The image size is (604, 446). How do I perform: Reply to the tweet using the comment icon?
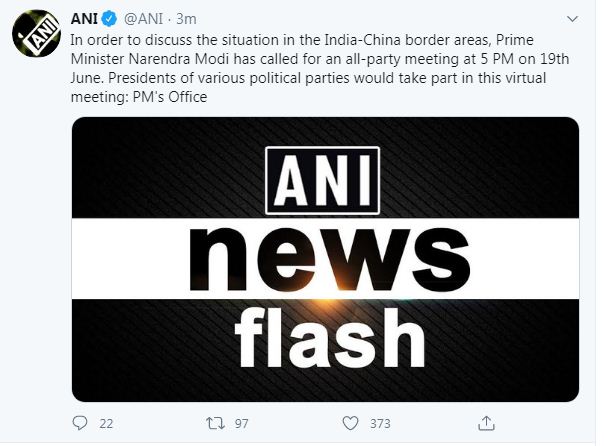point(80,423)
